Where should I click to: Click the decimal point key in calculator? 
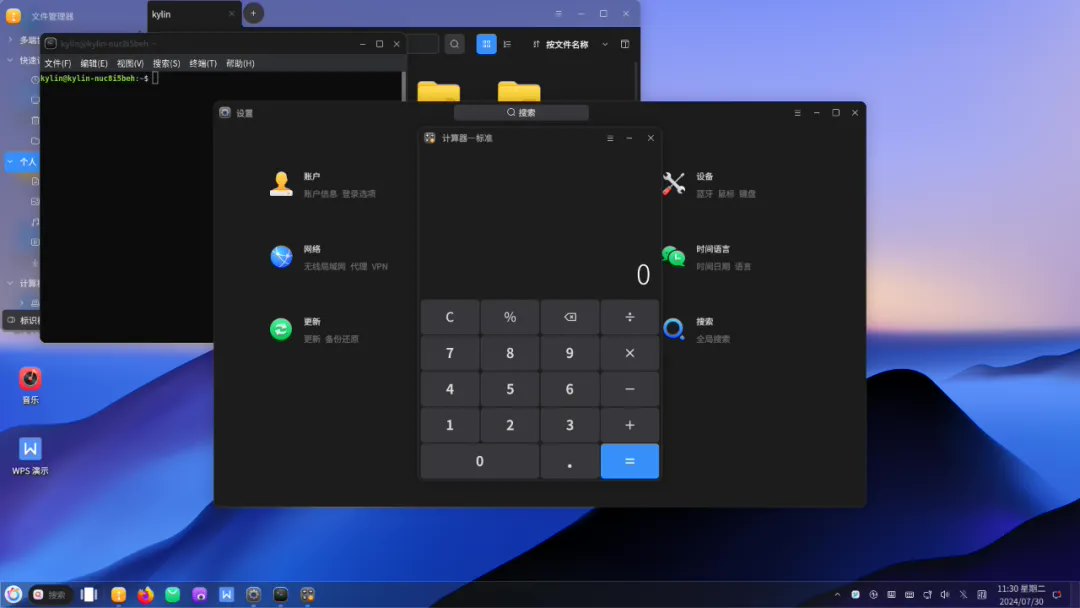(570, 461)
